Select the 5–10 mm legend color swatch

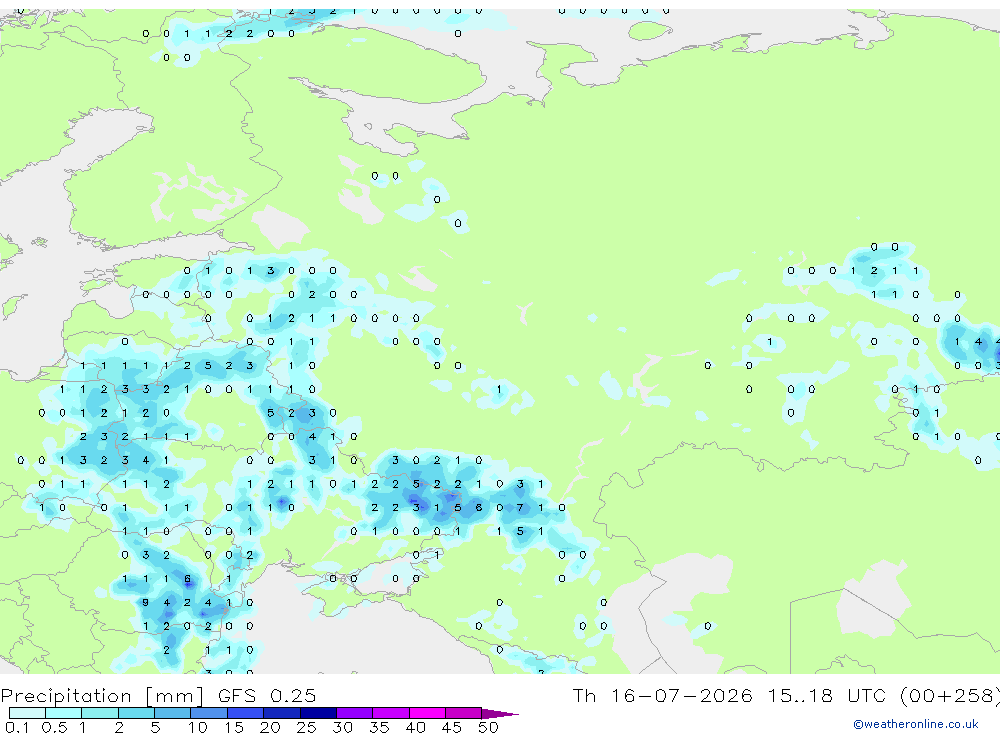coord(173,713)
